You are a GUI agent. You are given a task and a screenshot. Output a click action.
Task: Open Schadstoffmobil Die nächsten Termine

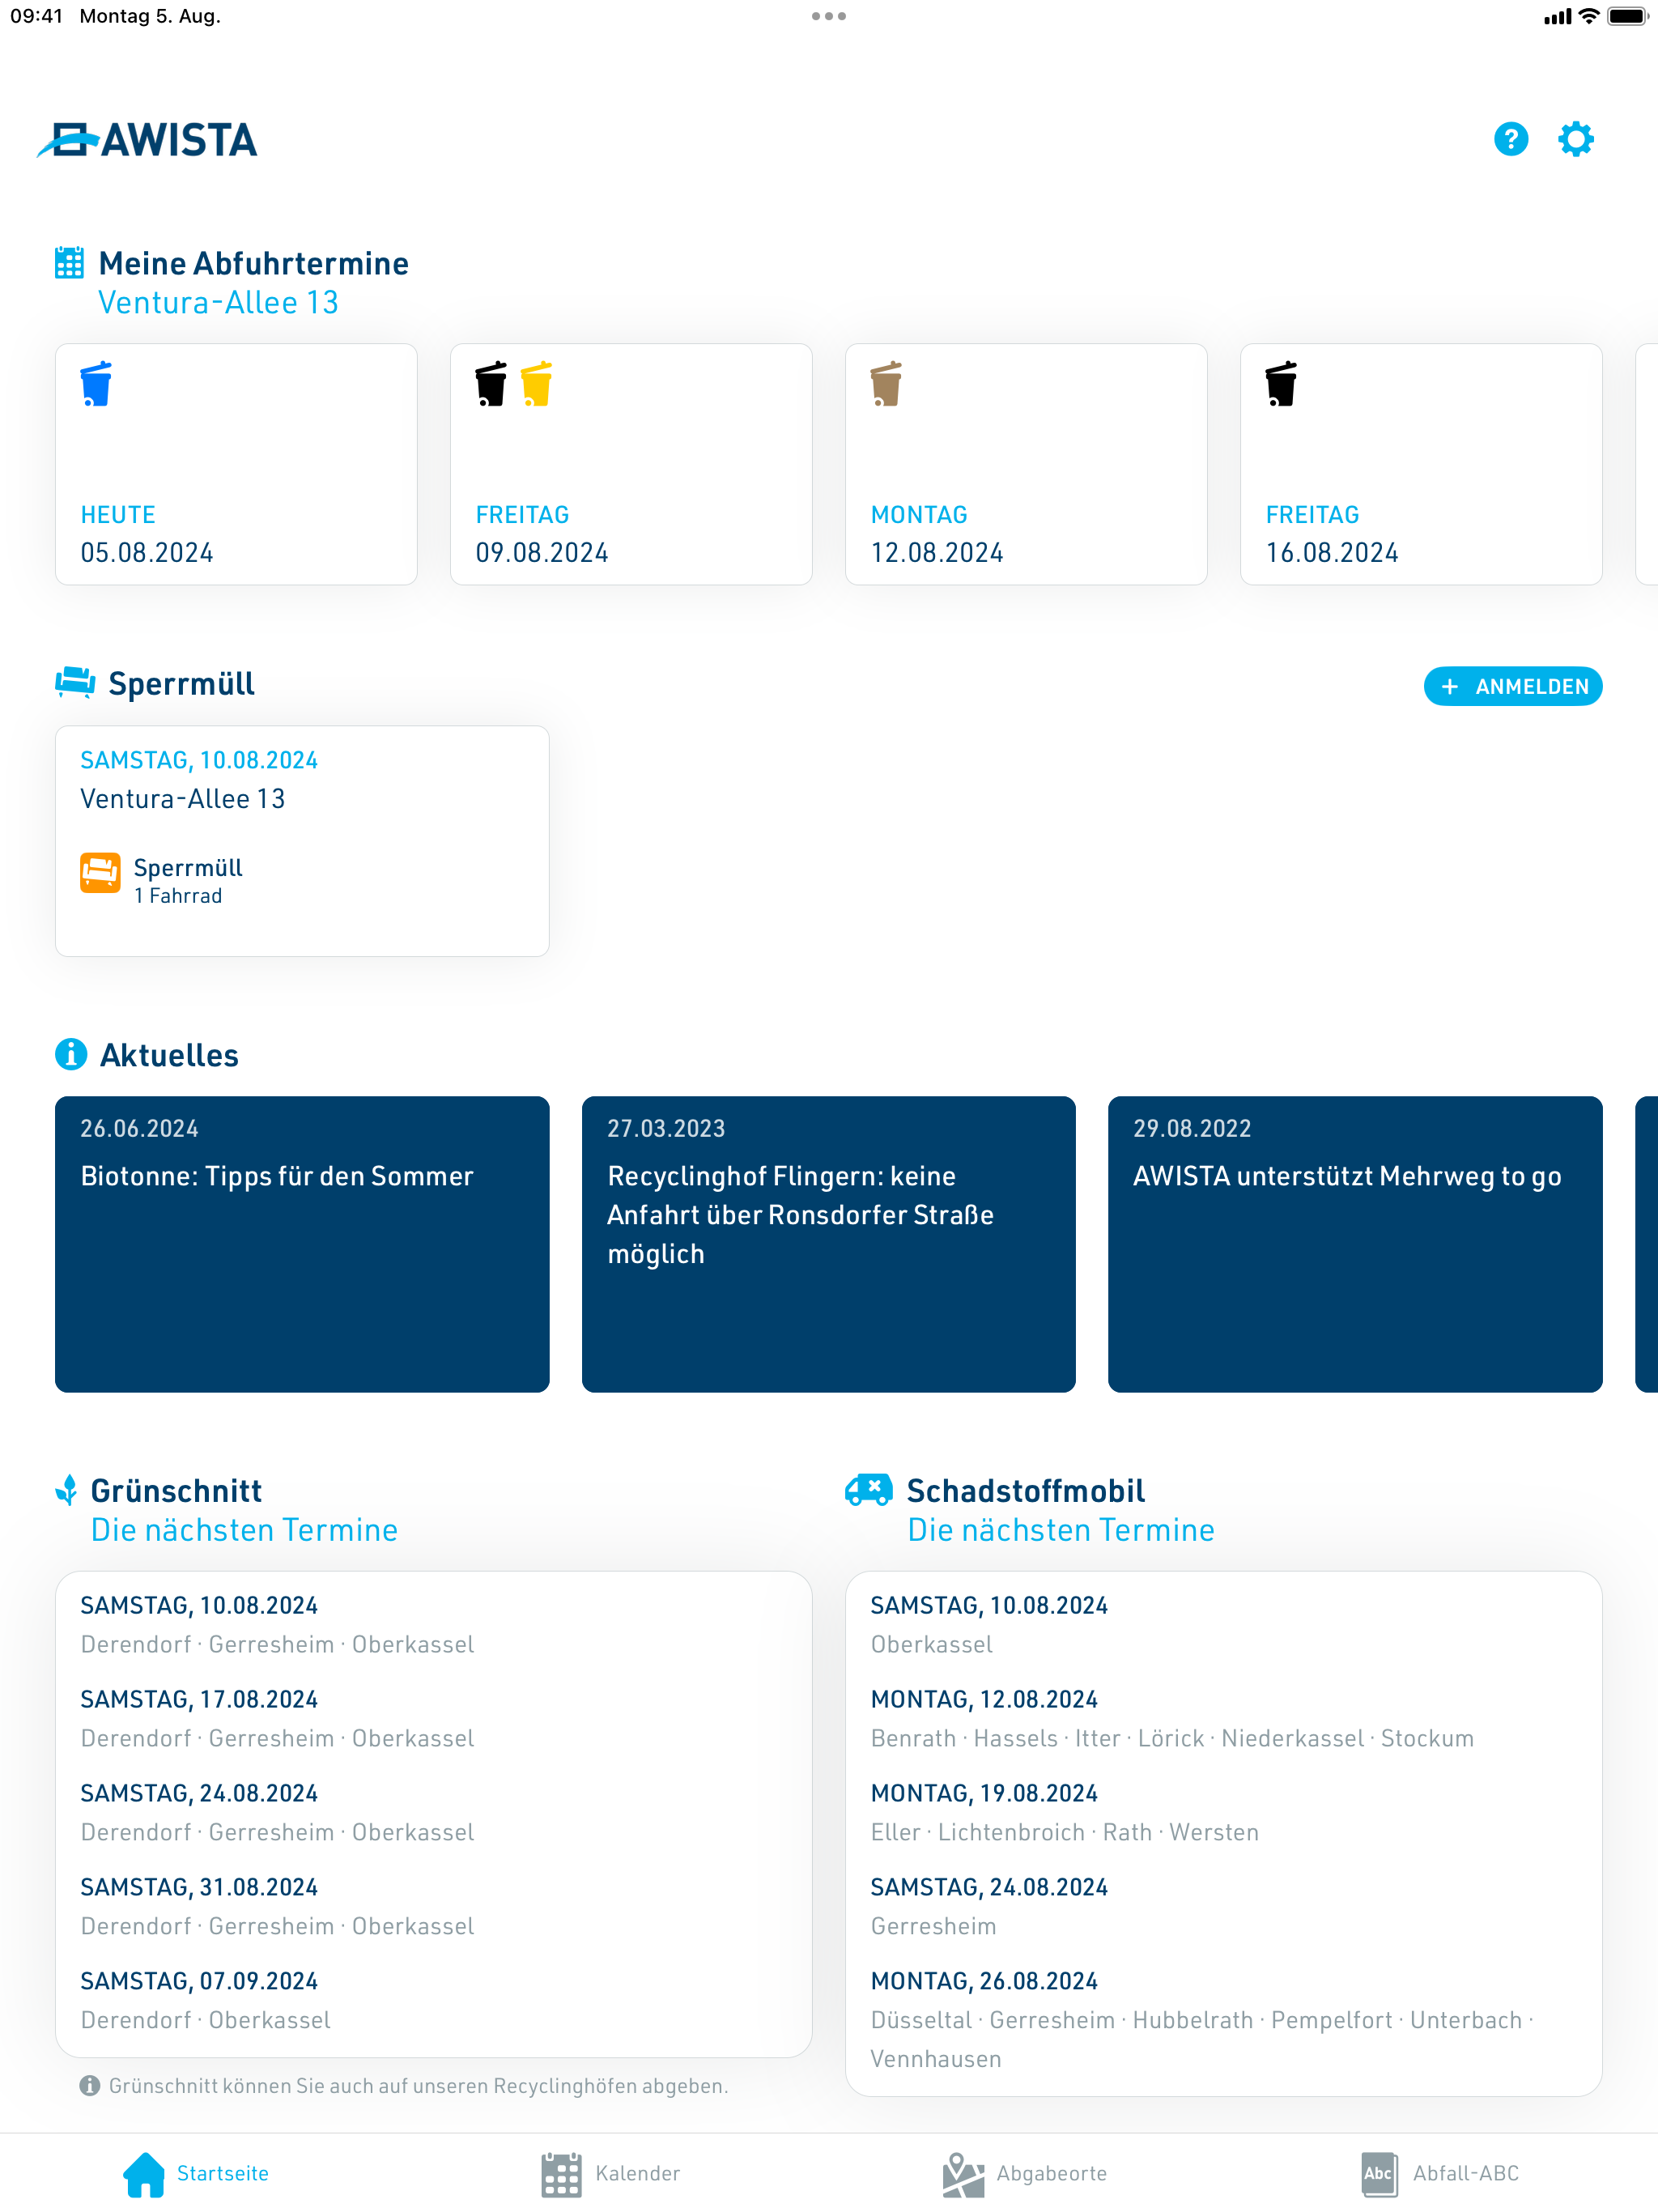pyautogui.click(x=1061, y=1529)
